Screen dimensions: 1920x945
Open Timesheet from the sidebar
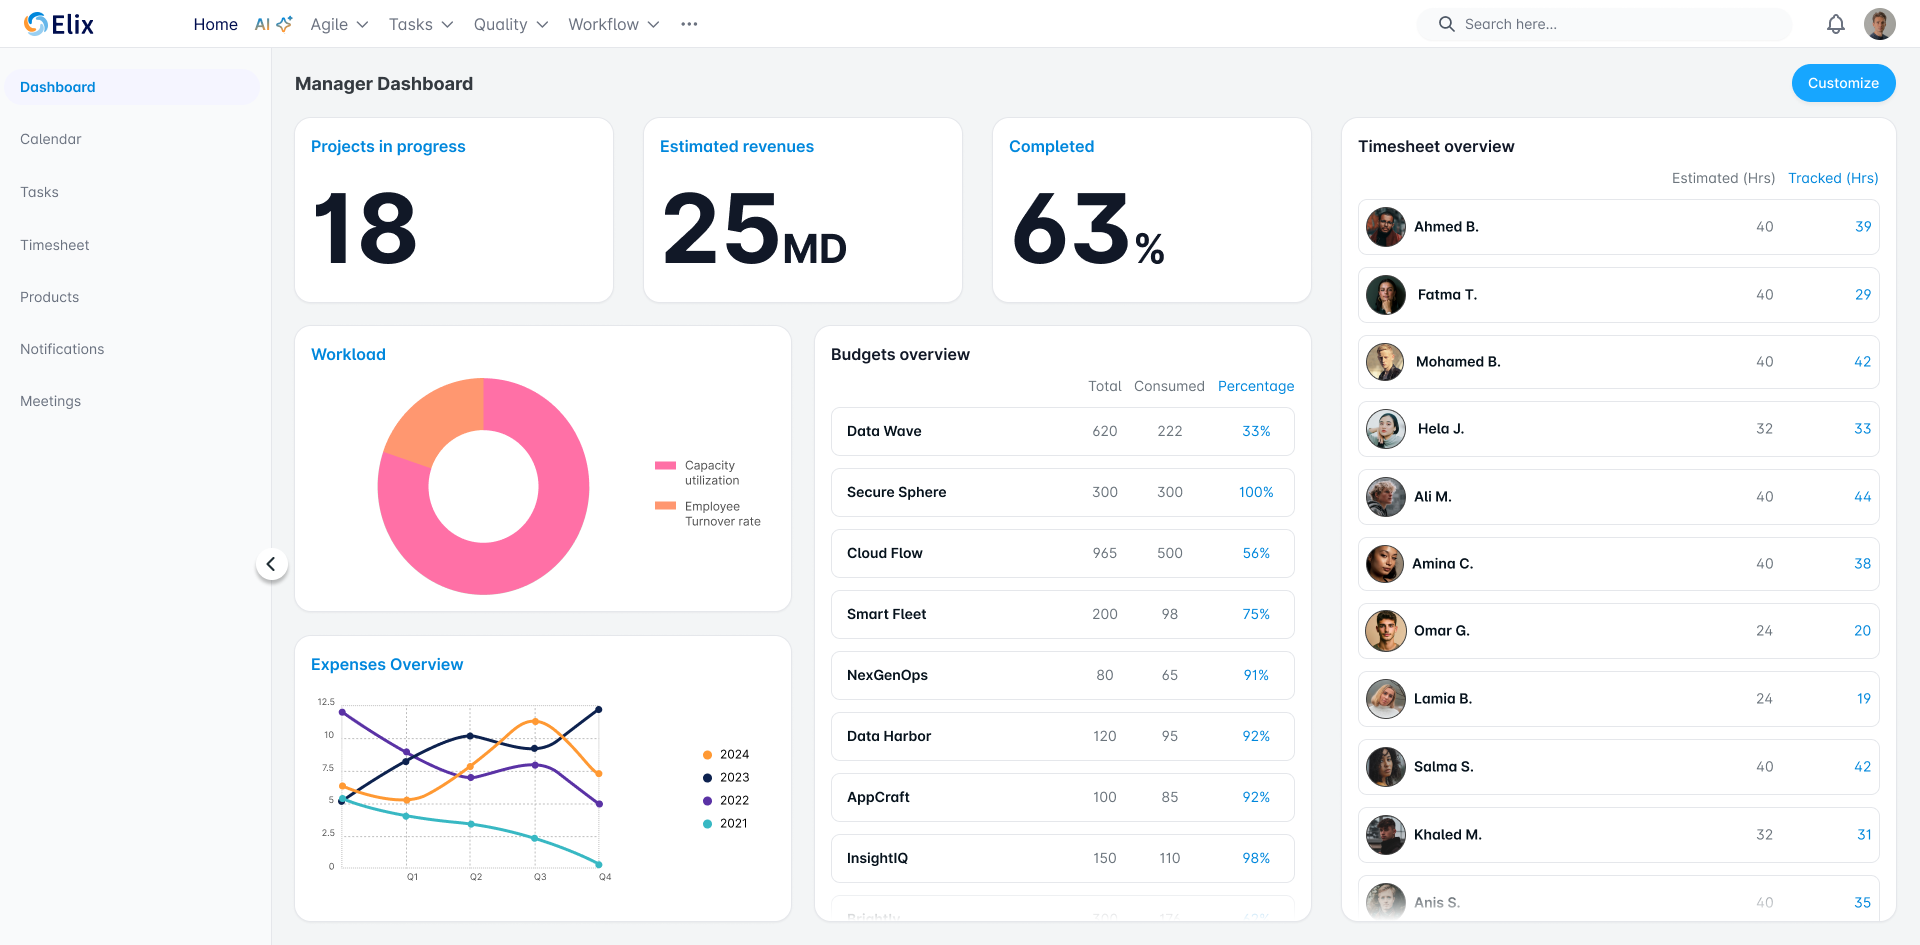point(55,245)
